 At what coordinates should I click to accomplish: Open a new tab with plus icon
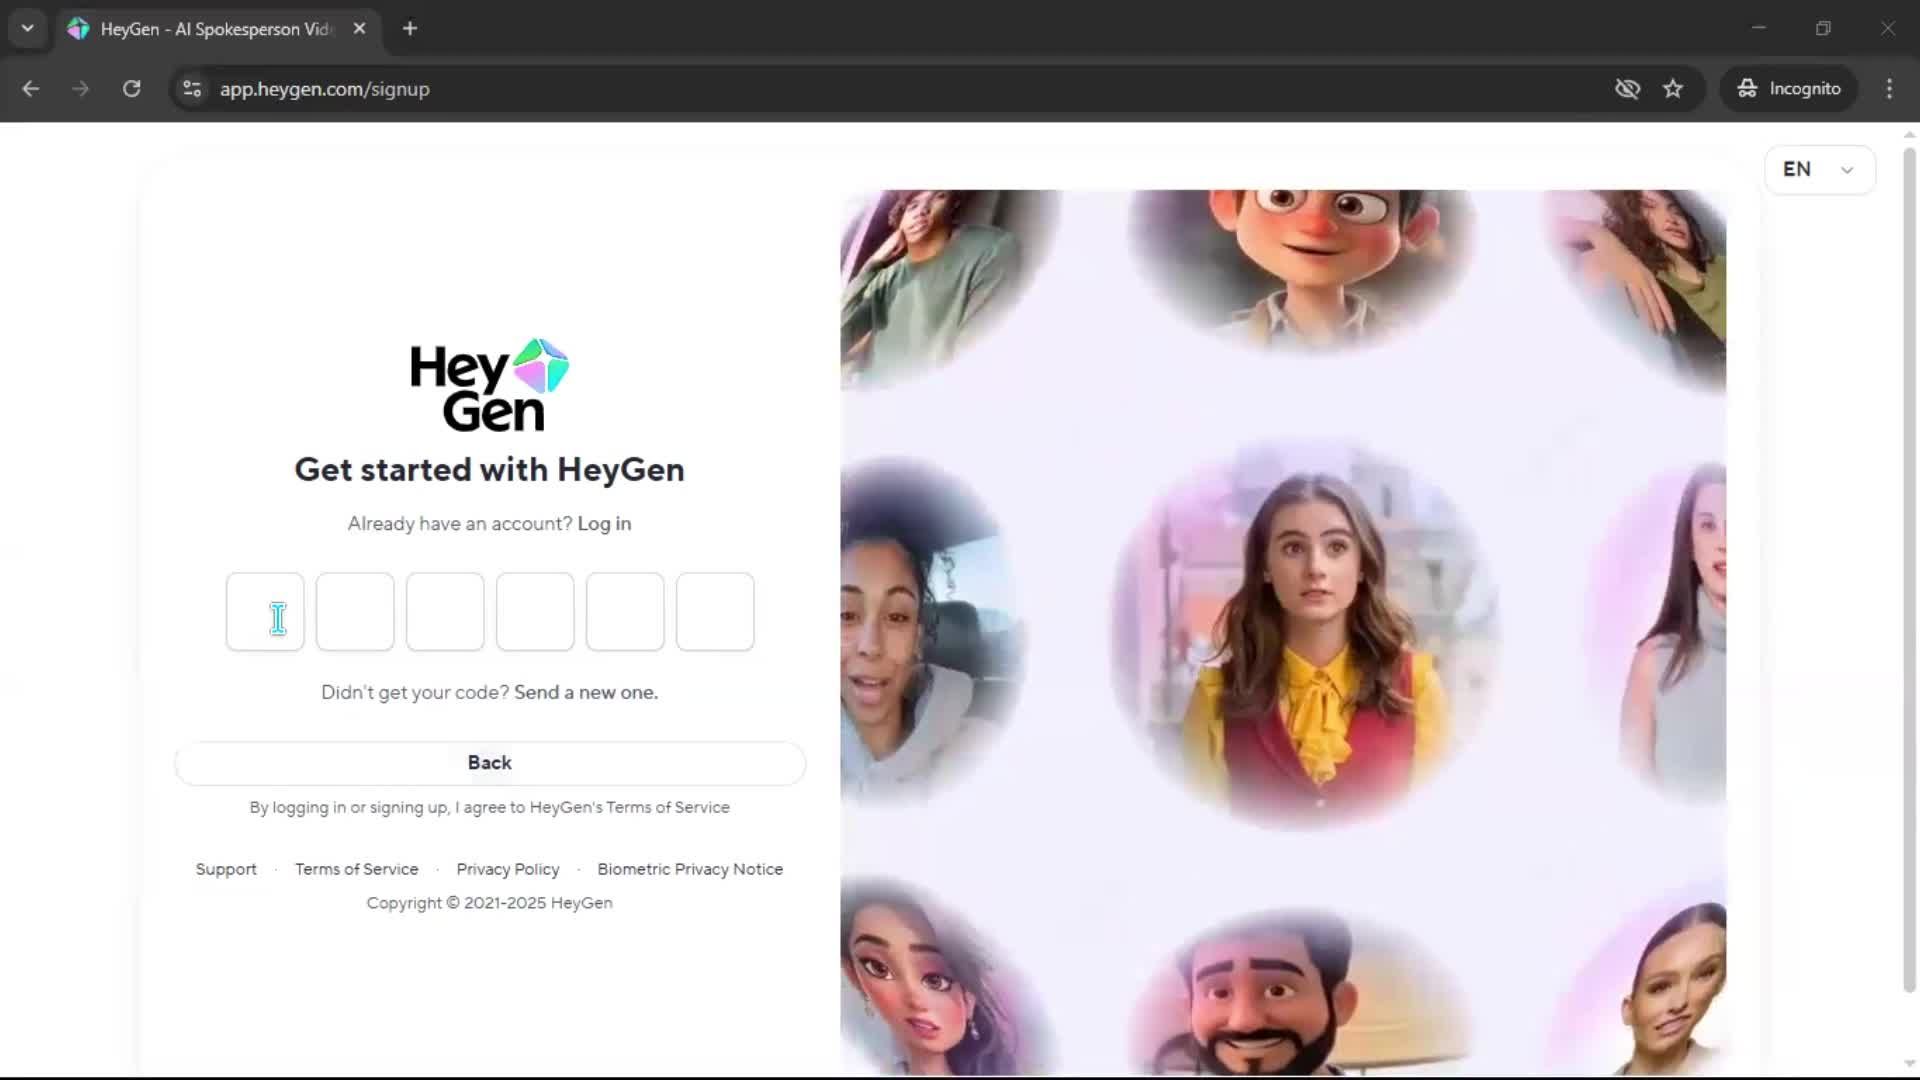point(410,29)
